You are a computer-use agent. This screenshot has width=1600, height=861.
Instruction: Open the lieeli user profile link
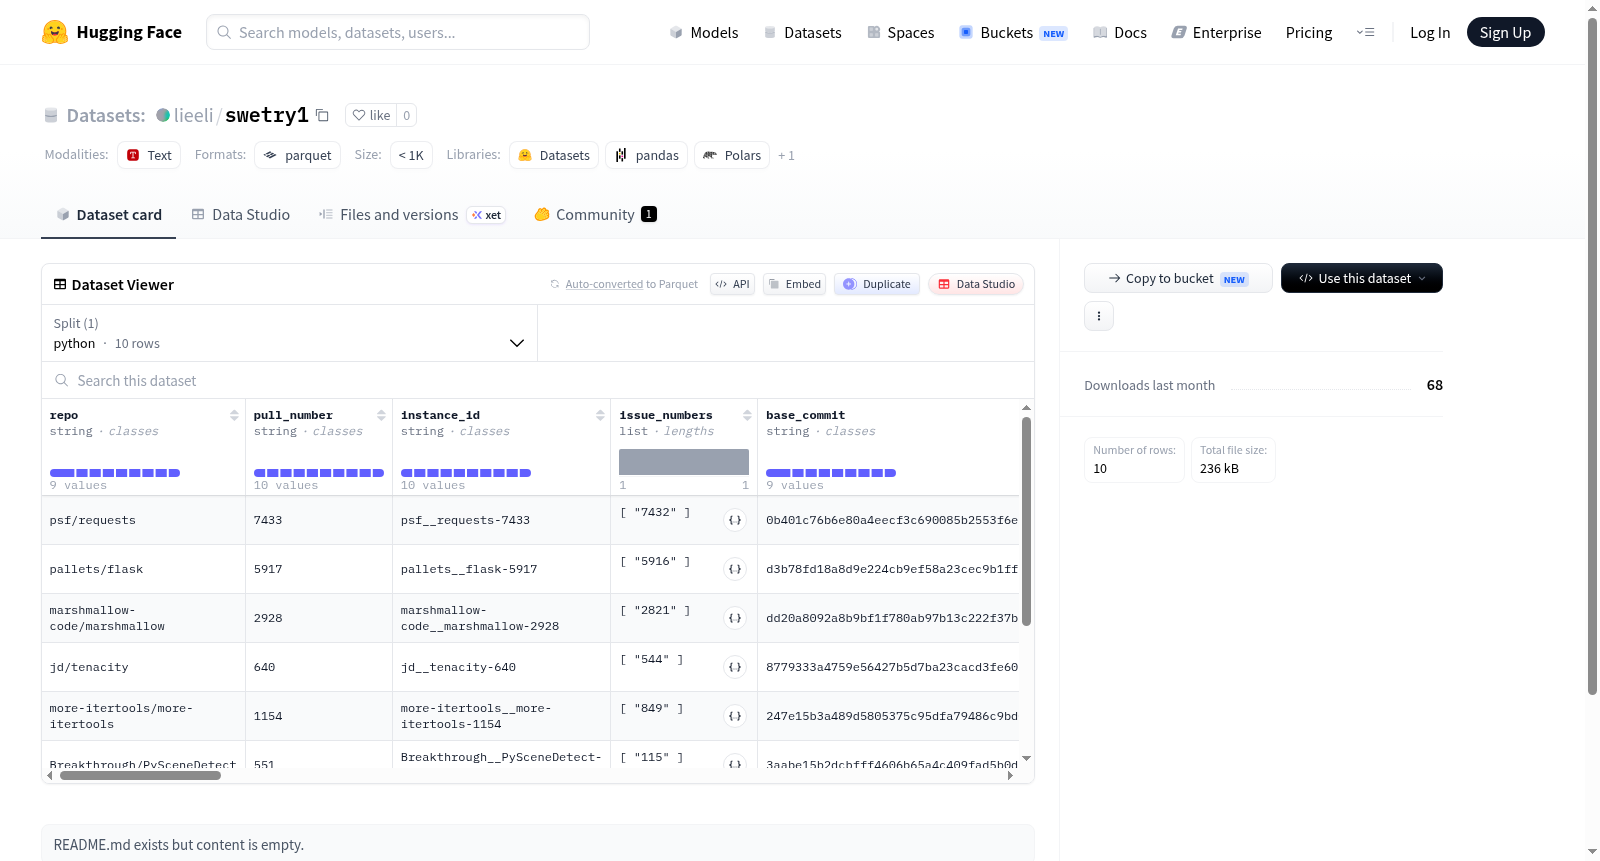point(193,115)
